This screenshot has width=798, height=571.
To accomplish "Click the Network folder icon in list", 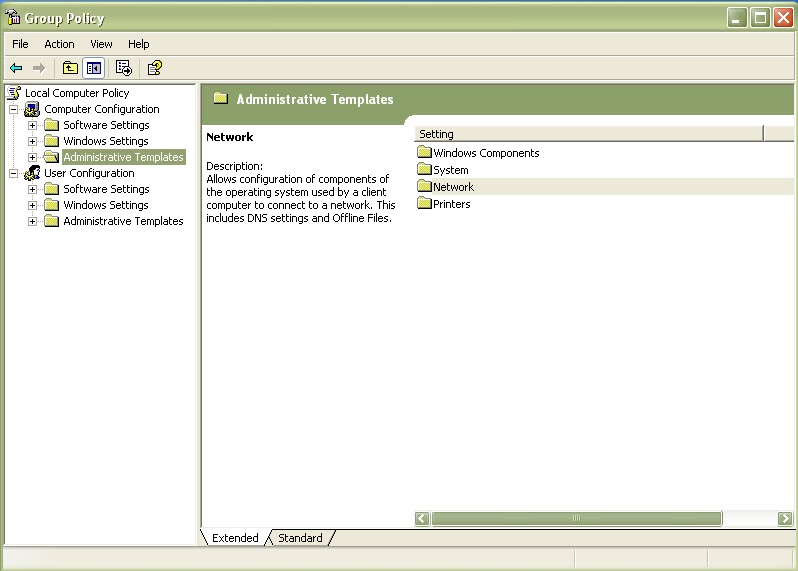I will coord(424,186).
